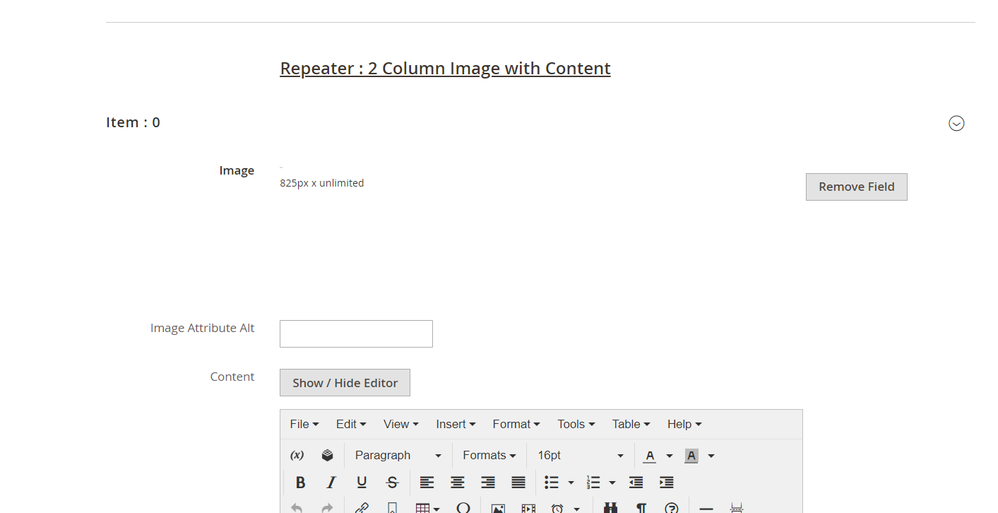
Task: Insert a numbered list
Action: coord(593,482)
